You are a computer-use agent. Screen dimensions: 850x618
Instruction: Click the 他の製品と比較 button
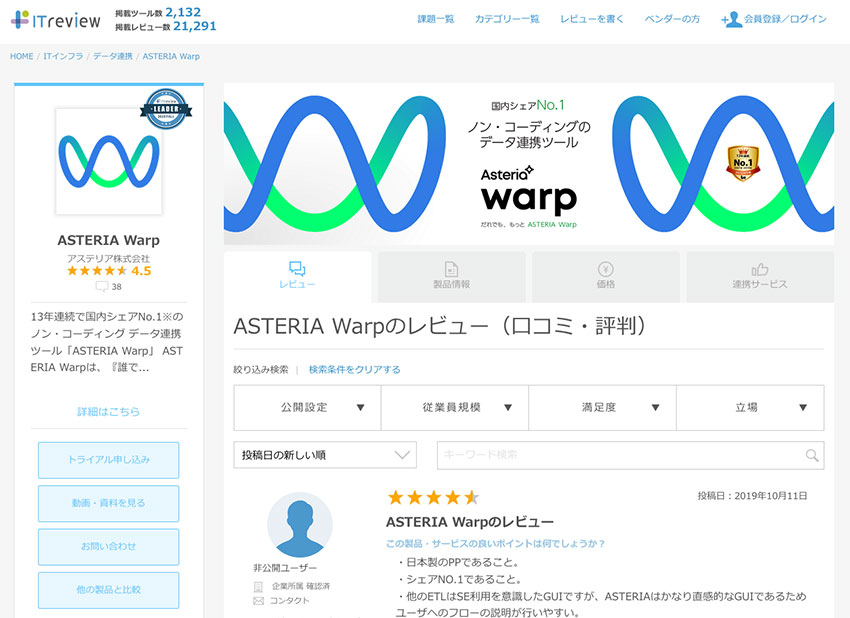108,590
